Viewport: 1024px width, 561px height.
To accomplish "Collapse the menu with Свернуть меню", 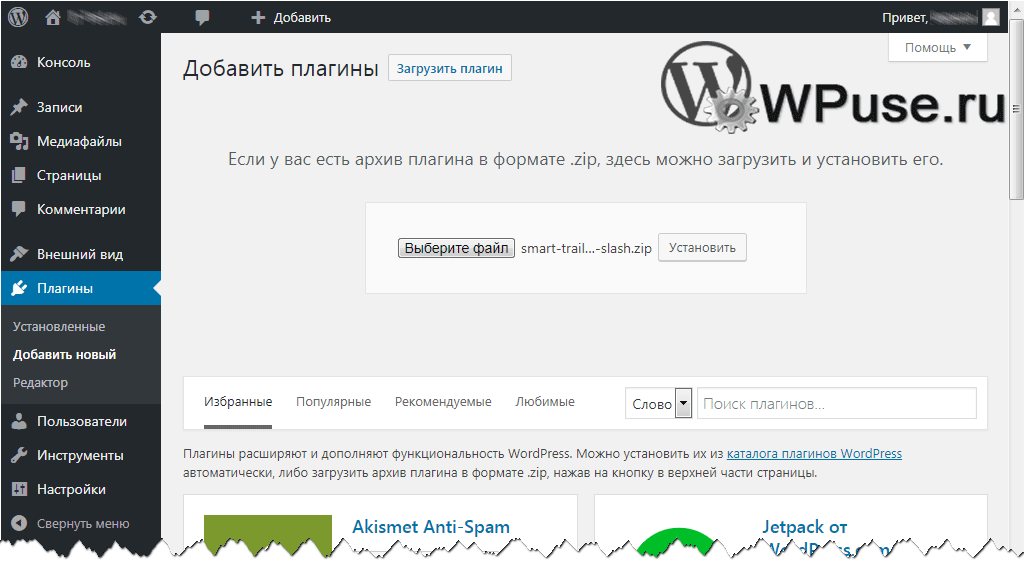I will pos(70,523).
